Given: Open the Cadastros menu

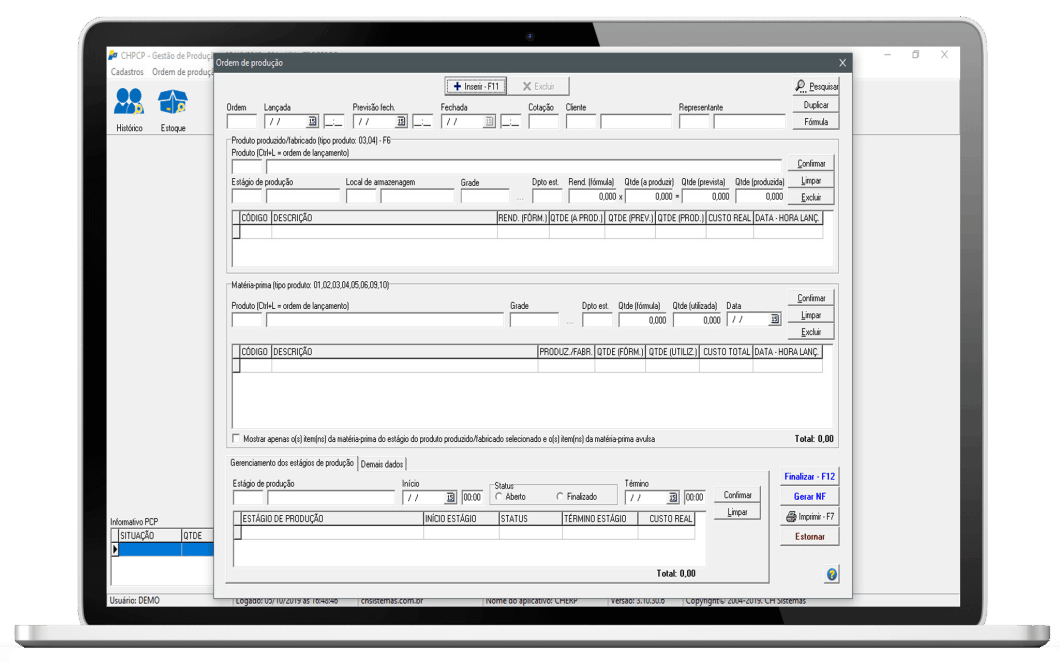Looking at the screenshot, I should pyautogui.click(x=127, y=72).
